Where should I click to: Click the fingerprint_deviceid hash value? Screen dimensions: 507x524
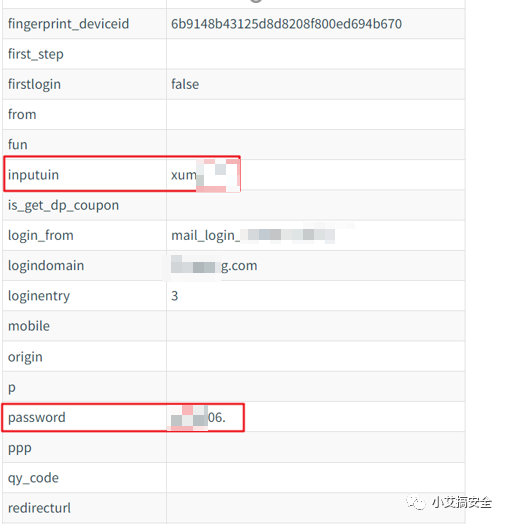tap(286, 24)
